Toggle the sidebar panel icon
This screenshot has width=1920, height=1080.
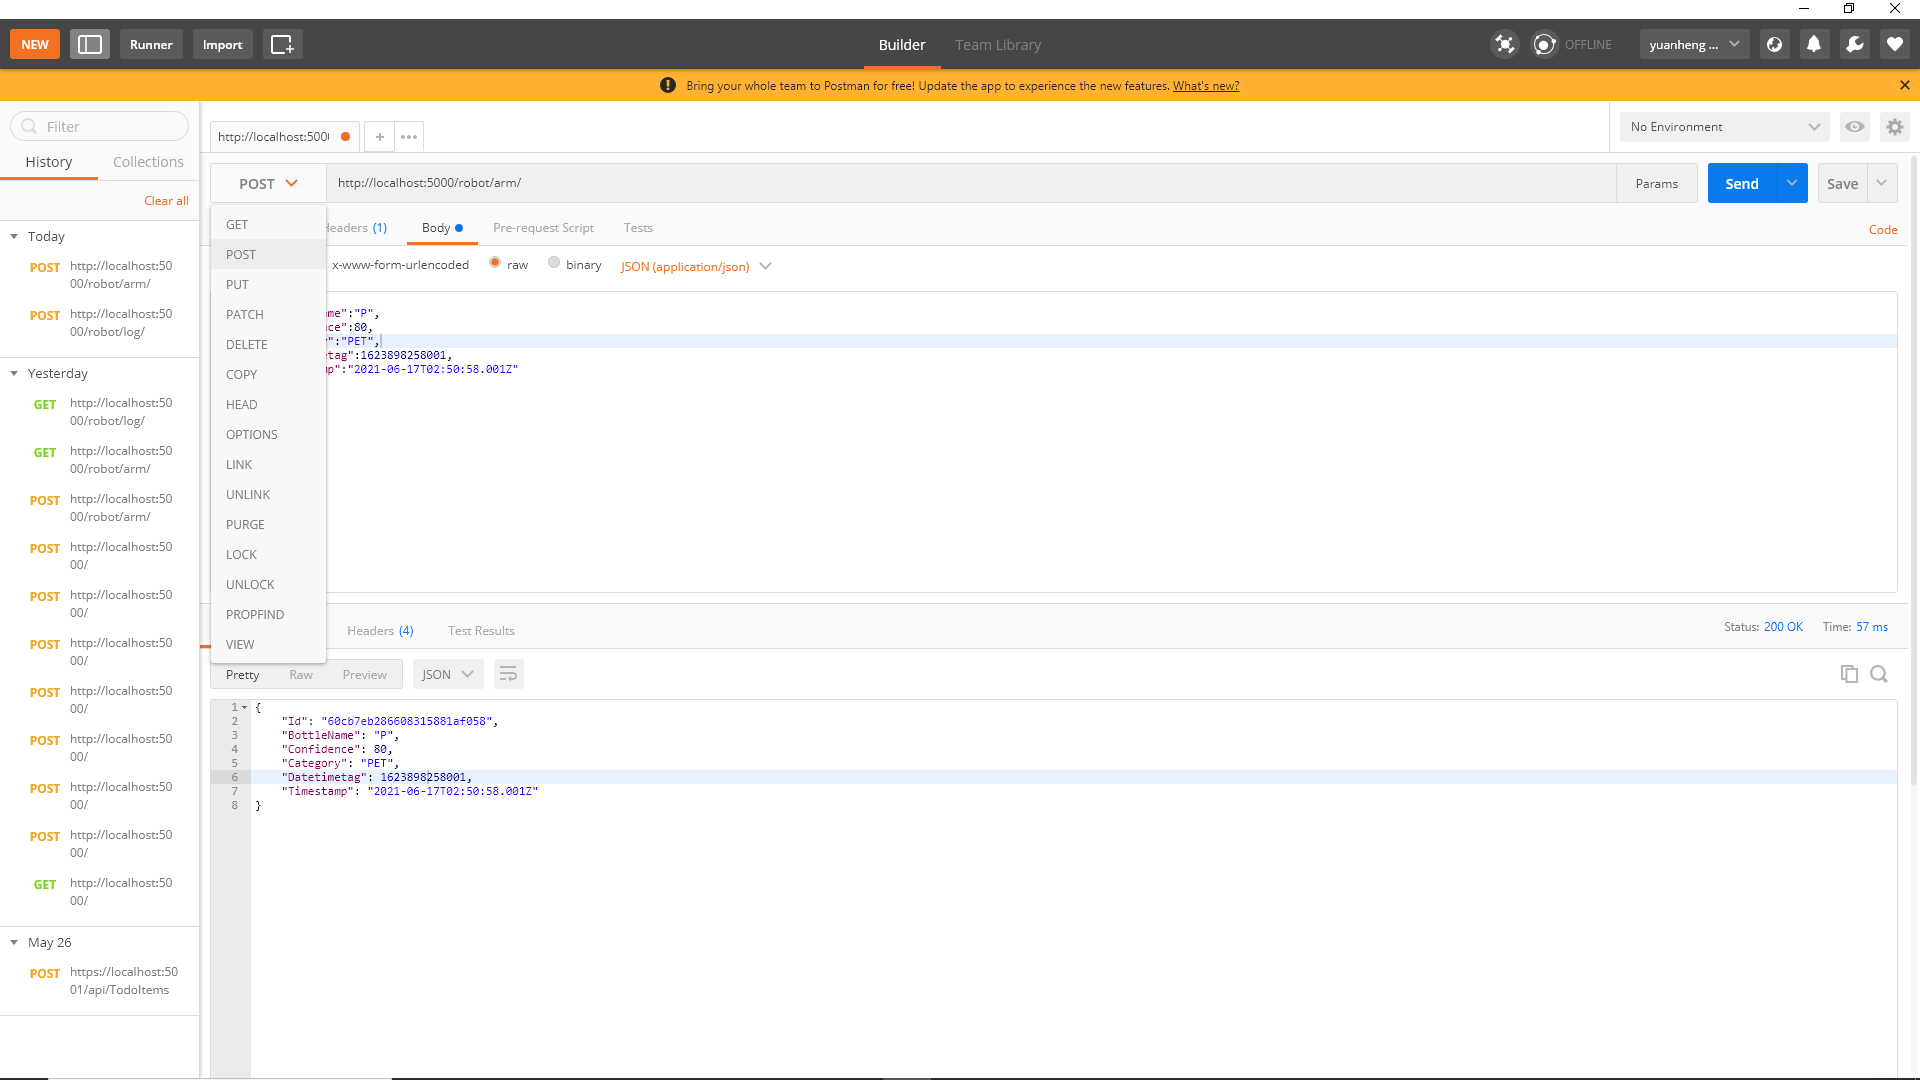[90, 44]
